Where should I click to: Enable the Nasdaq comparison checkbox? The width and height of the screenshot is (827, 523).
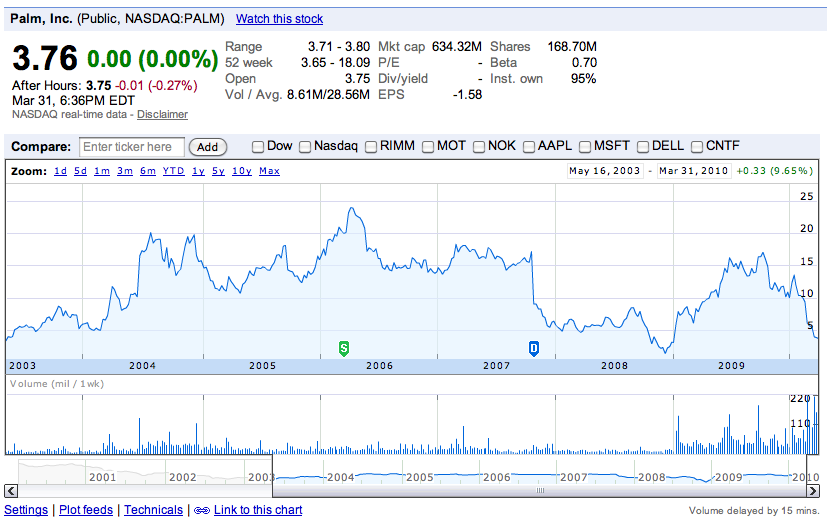tap(305, 147)
